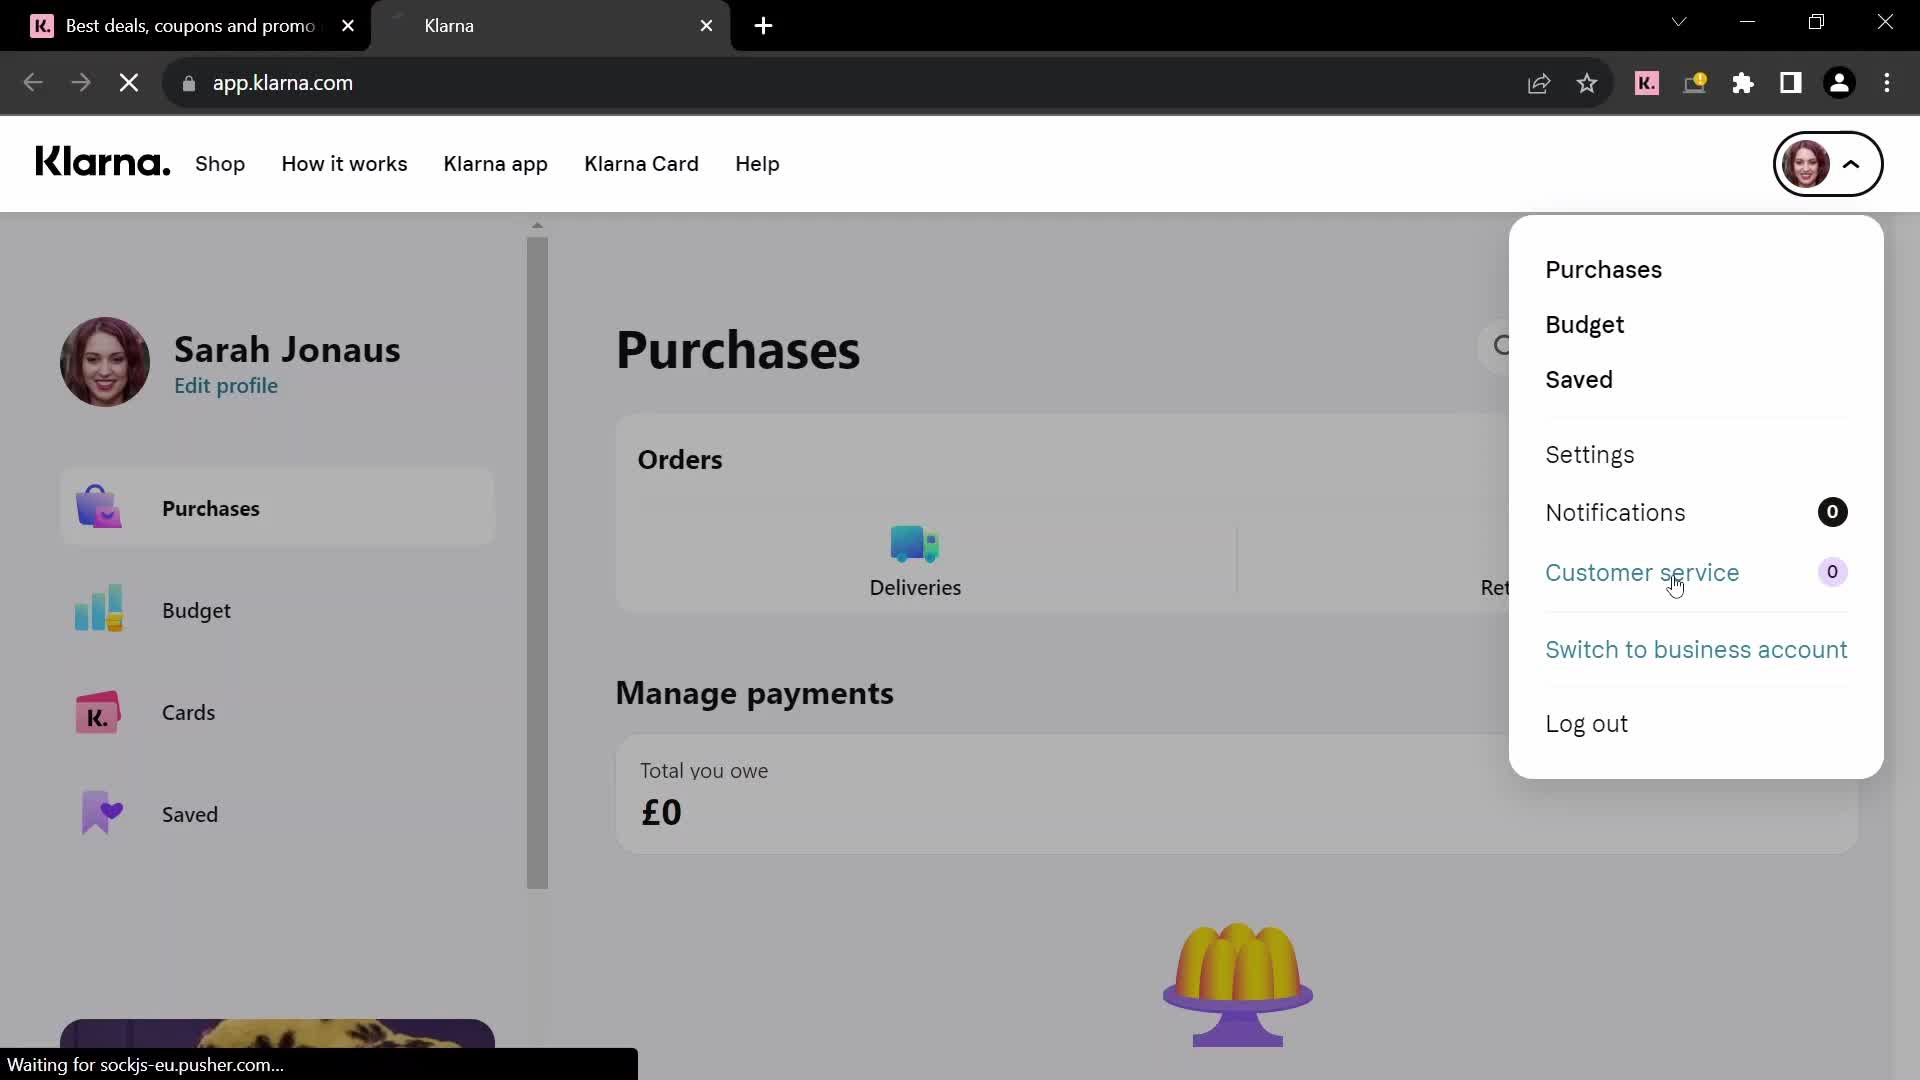
Task: Click the address bar URL app.klarna.com
Action: [282, 83]
